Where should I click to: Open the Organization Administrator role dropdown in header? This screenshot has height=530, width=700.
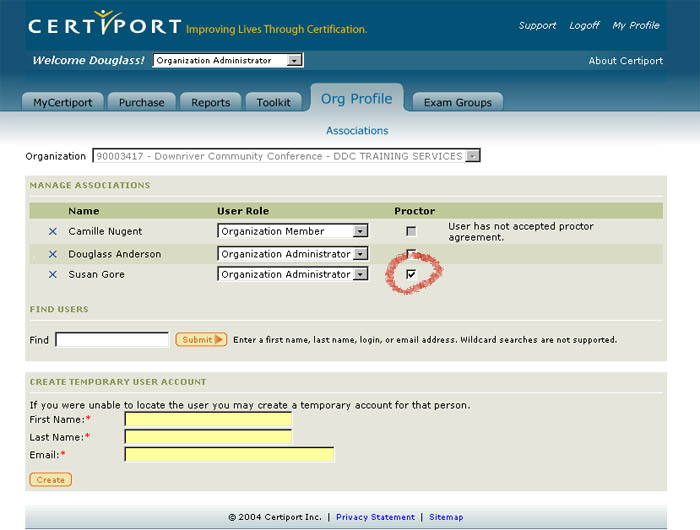[228, 60]
